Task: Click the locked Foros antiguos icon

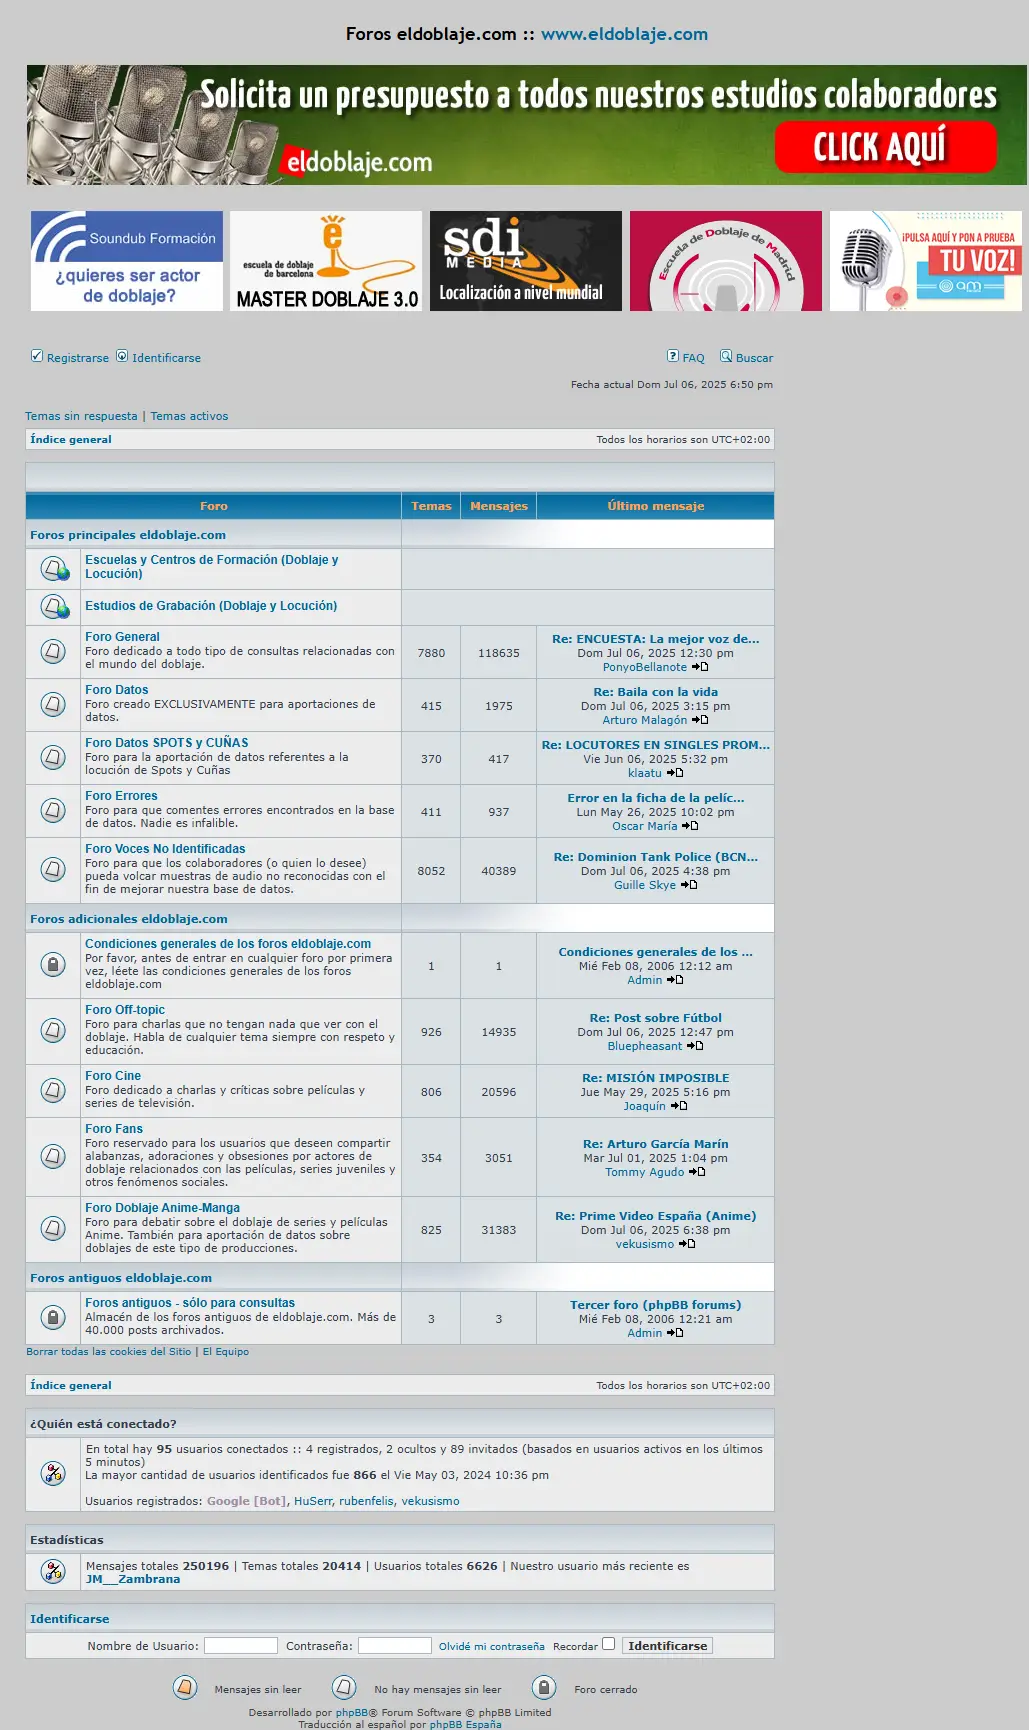Action: pos(53,1318)
